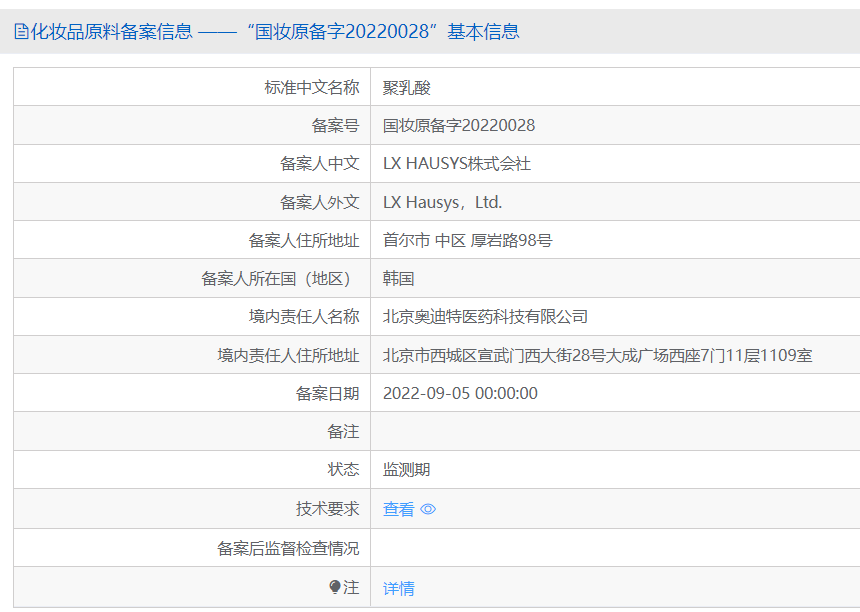The image size is (860, 612).
Task: Click the filing number value 国妆原备字20220028
Action: click(x=459, y=125)
